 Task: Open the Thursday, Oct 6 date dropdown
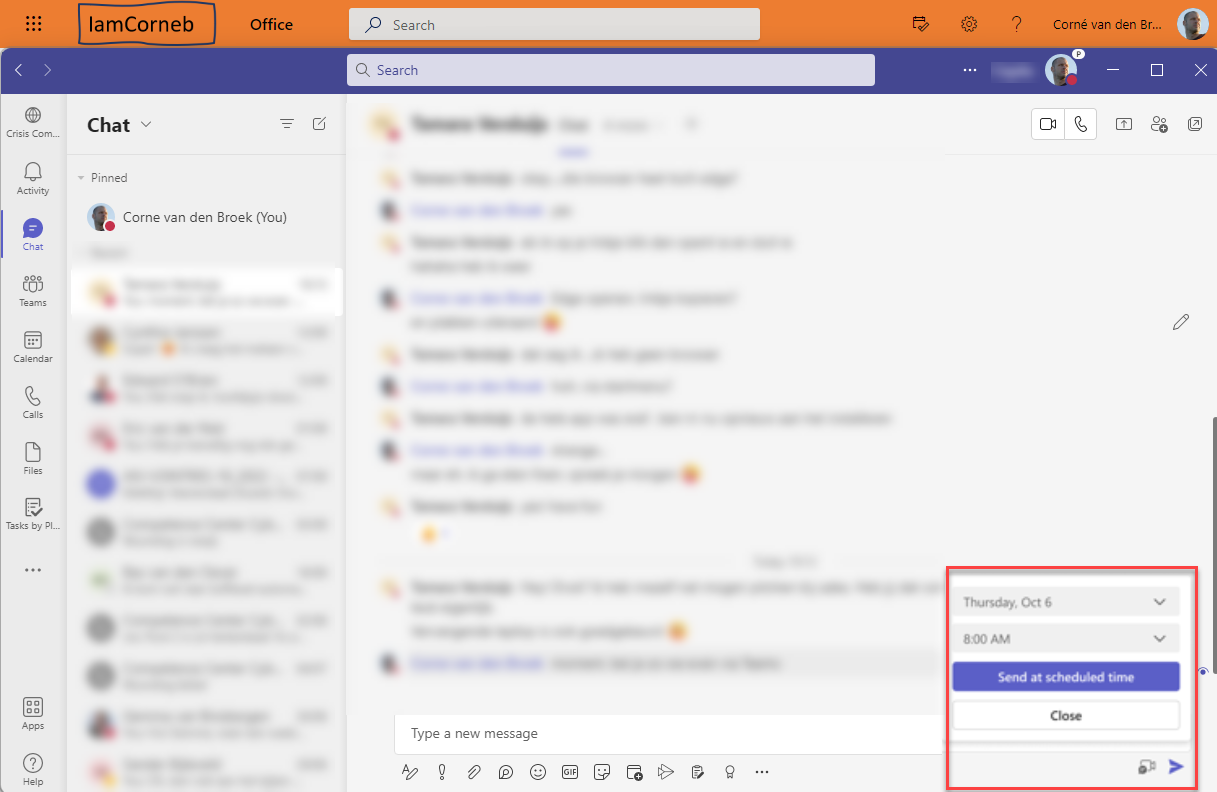tap(1066, 602)
